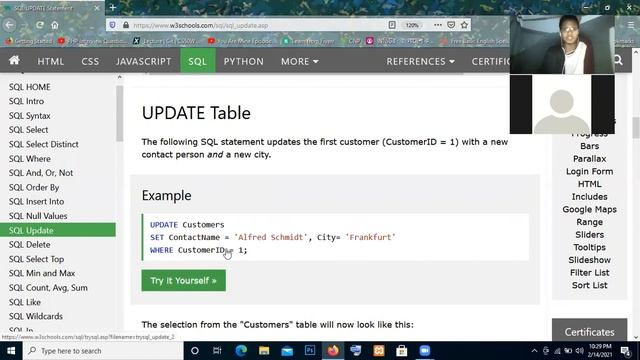
Task: Open Cortana circle icon on taskbar
Action: click(195, 351)
